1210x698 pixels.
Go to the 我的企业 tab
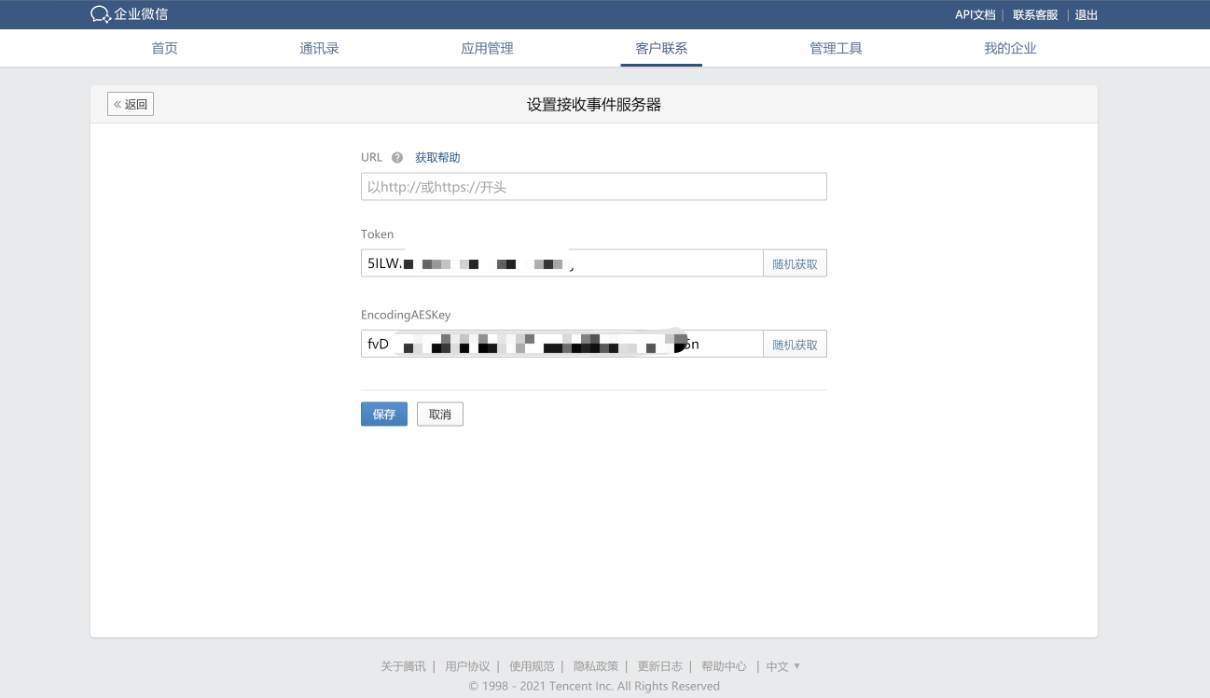pos(1010,48)
